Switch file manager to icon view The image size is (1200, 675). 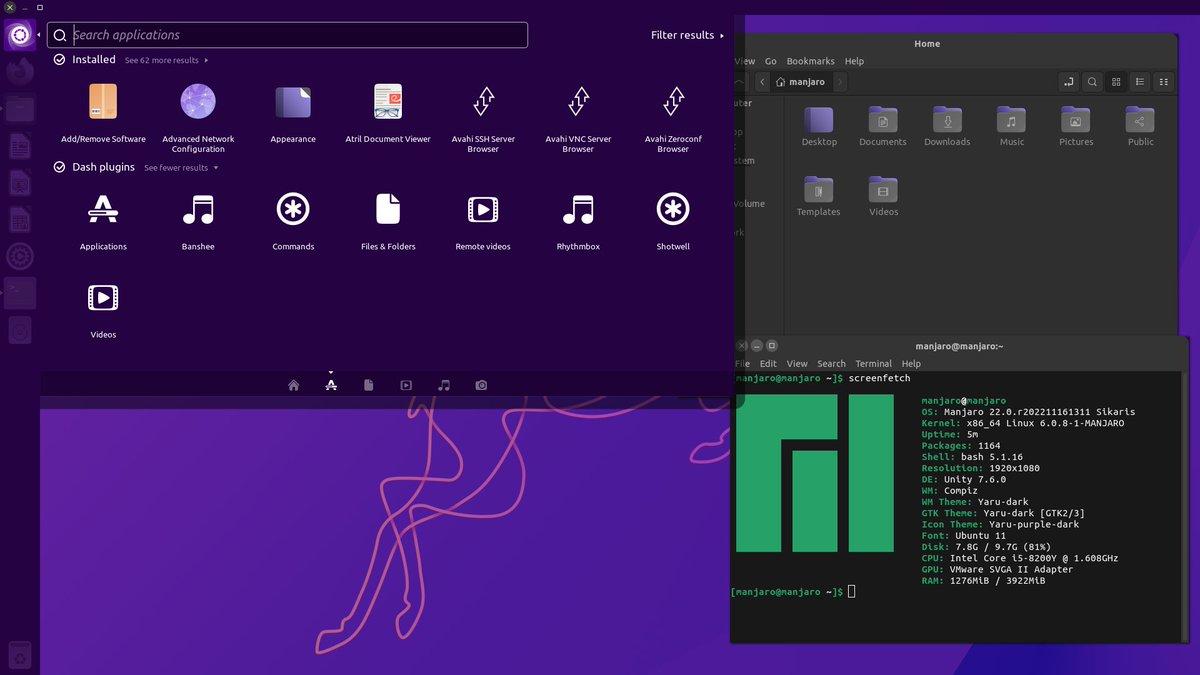(1116, 82)
